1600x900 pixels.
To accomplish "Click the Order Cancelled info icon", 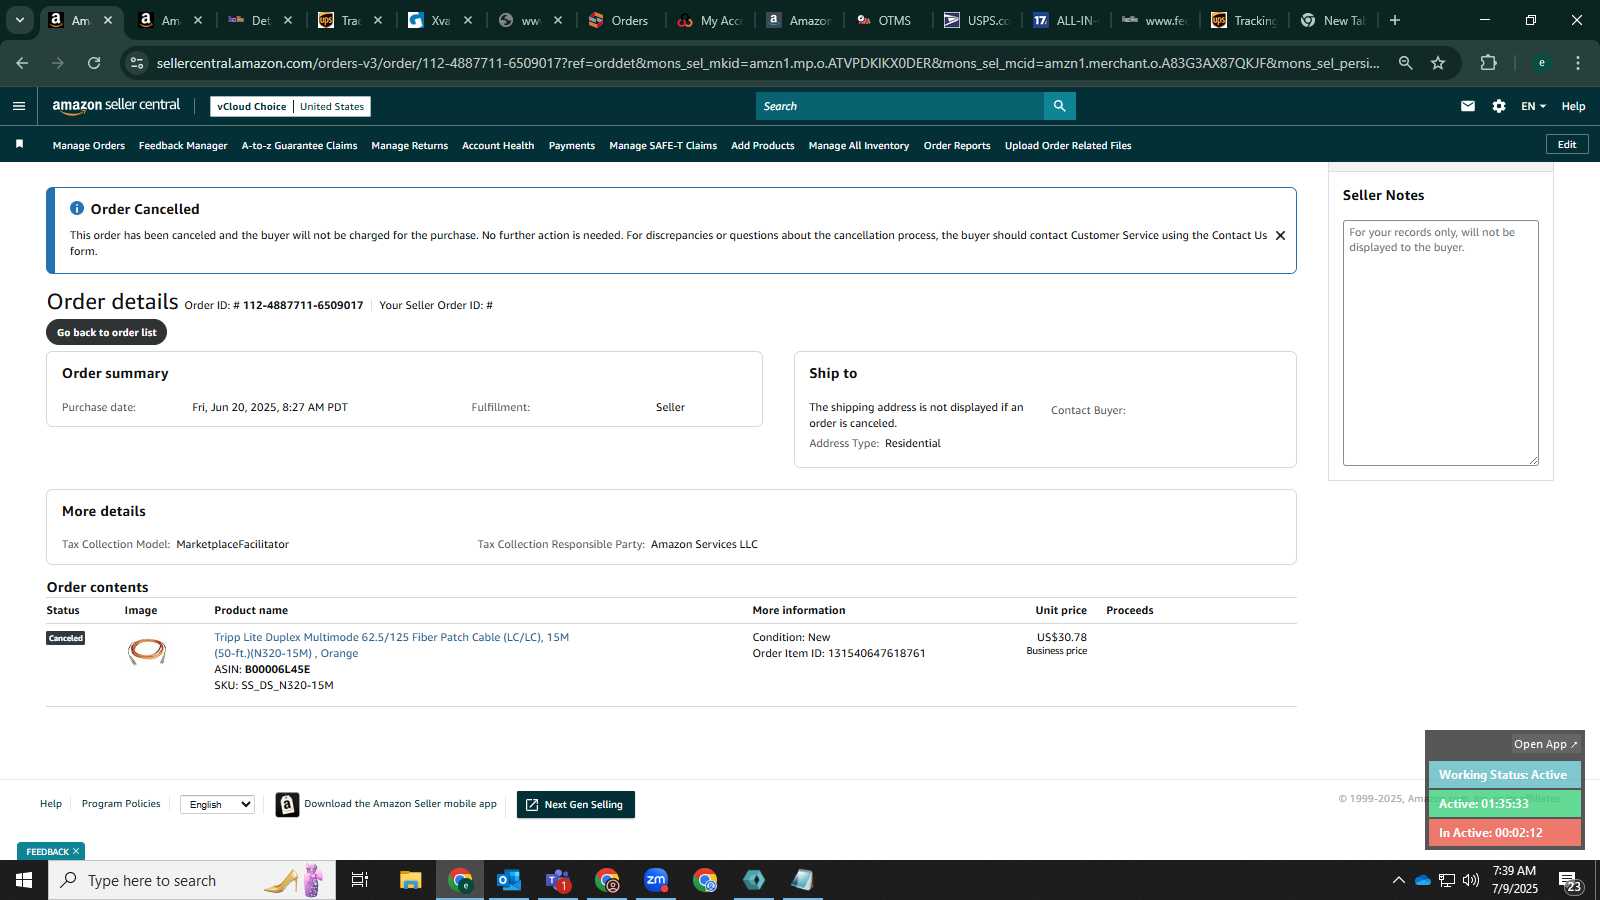I will 77,208.
